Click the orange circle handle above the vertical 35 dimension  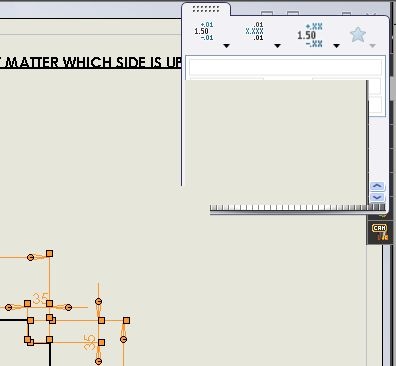pos(98,301)
